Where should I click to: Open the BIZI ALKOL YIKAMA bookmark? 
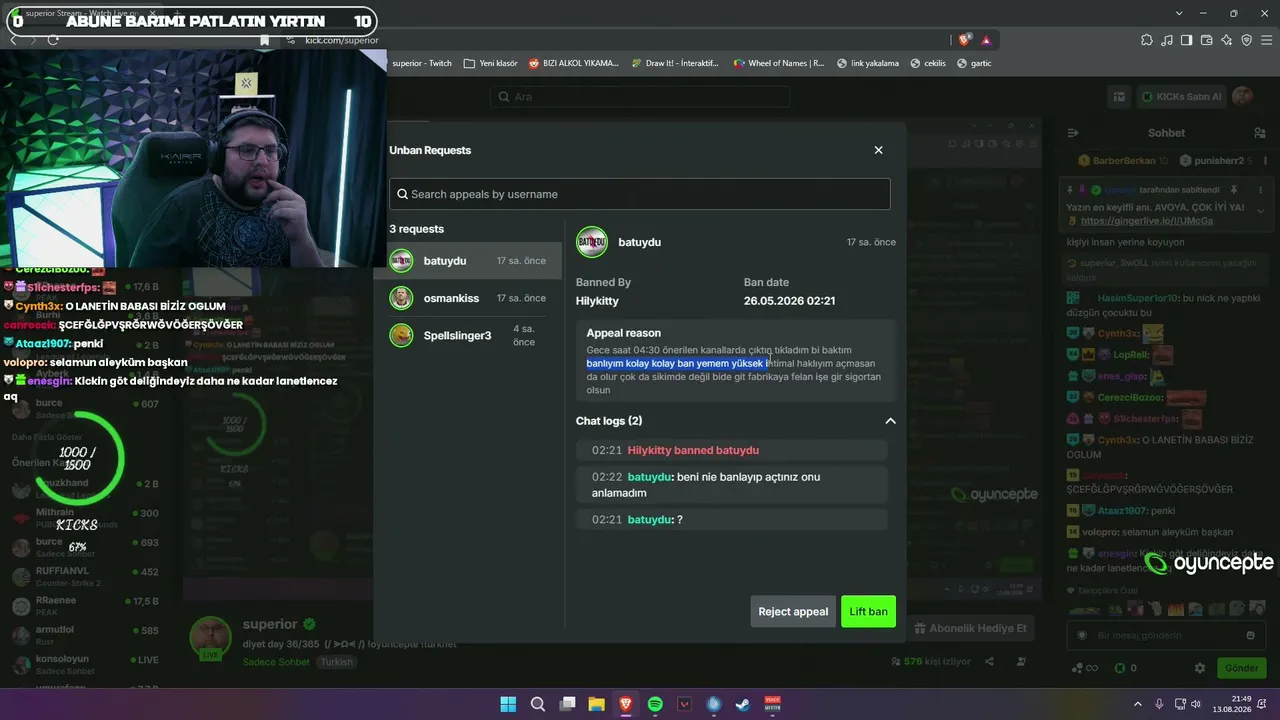(573, 63)
